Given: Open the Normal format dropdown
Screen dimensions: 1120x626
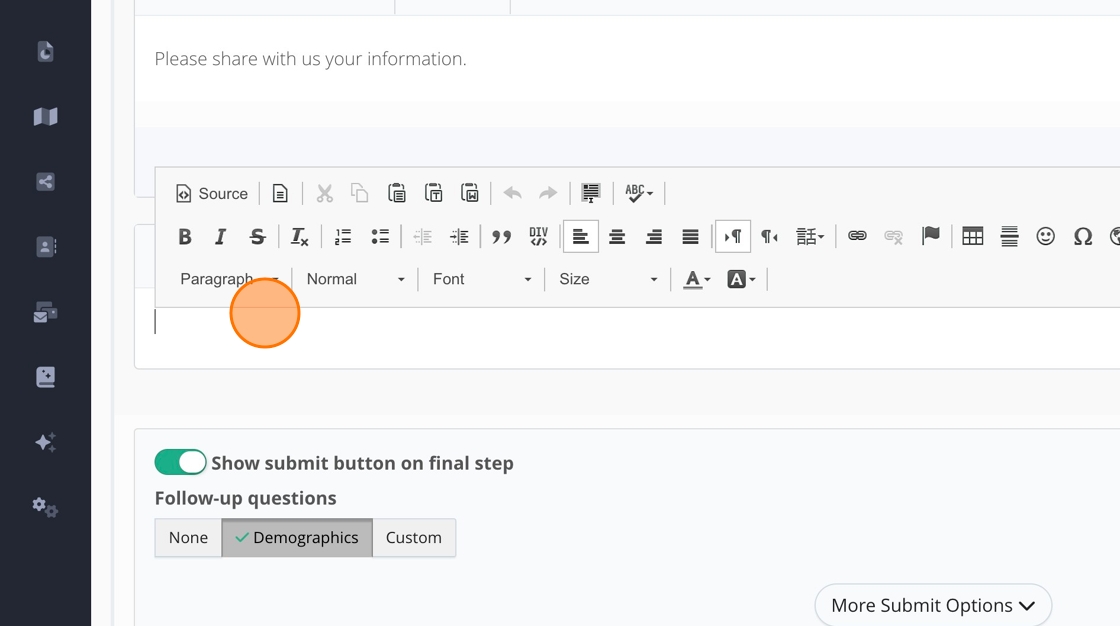Looking at the screenshot, I should click(x=356, y=279).
